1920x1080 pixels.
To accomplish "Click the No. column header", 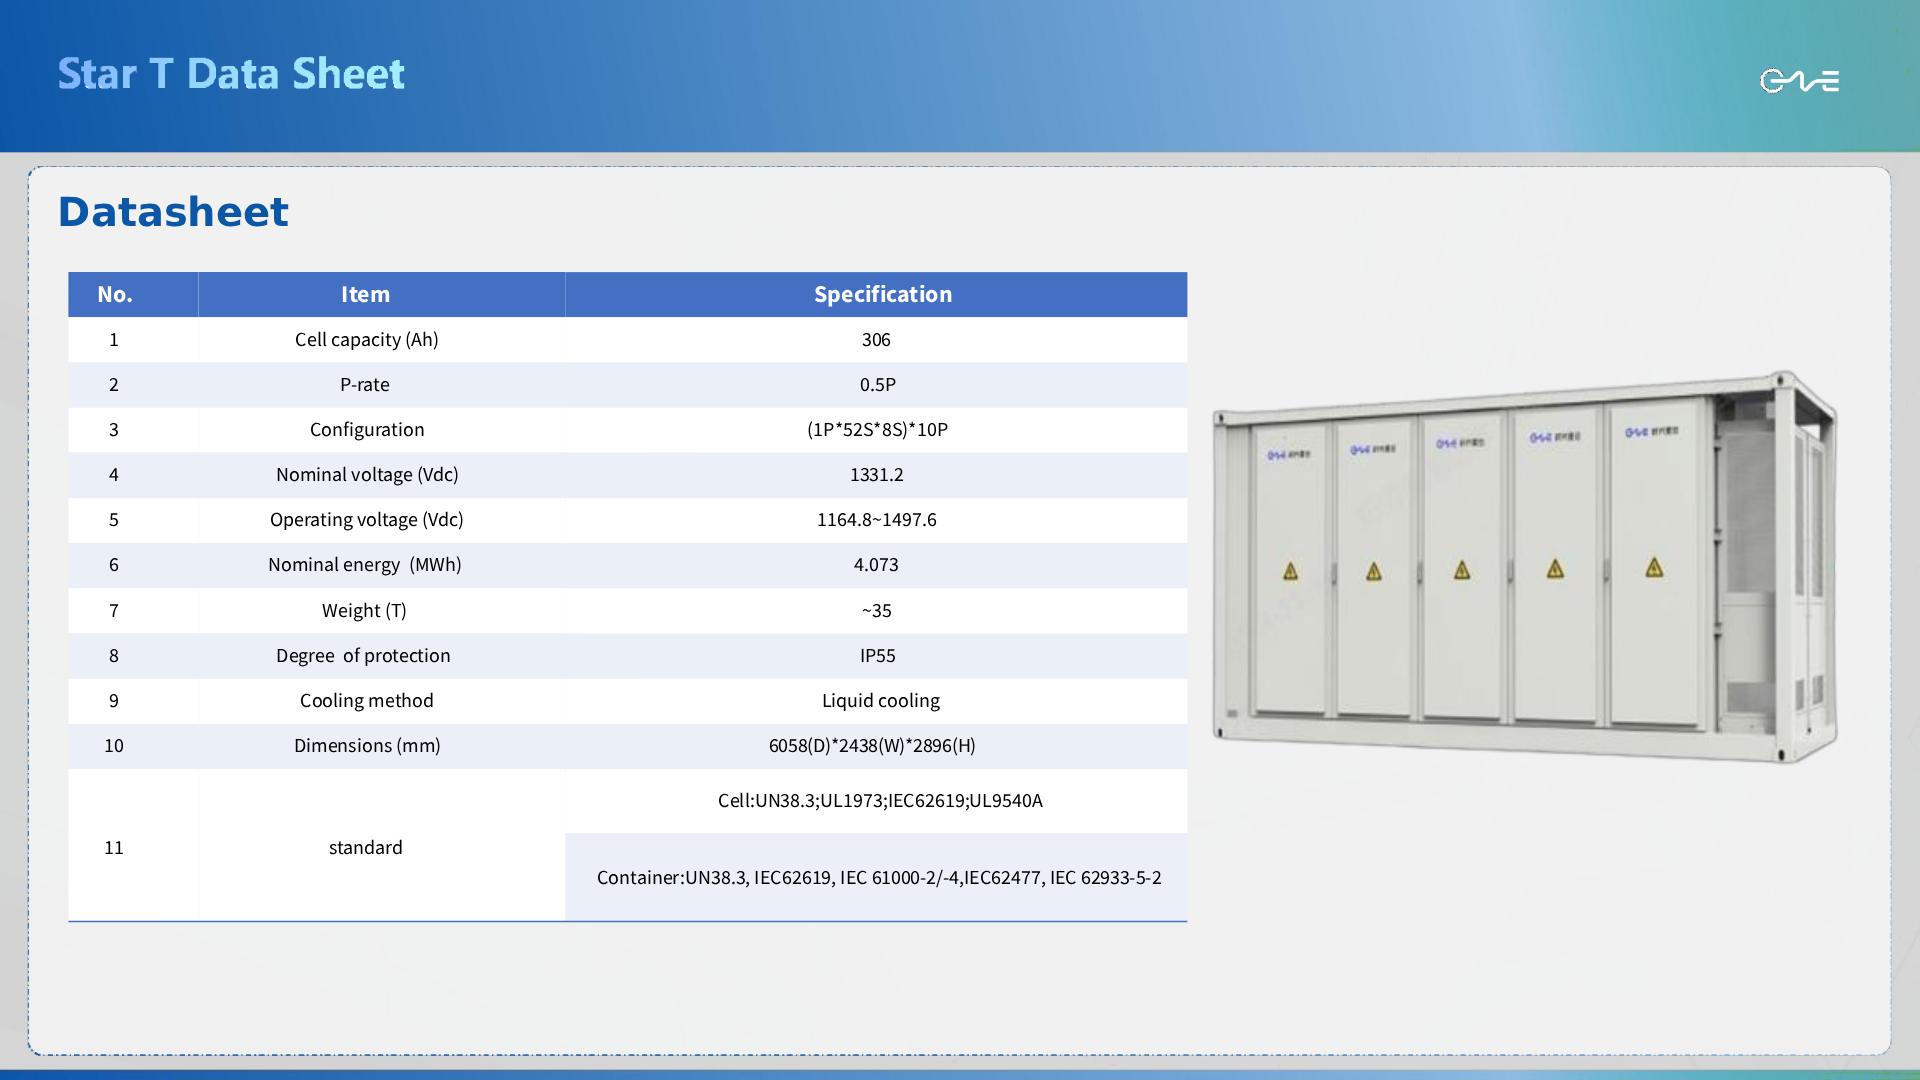I will [x=115, y=294].
